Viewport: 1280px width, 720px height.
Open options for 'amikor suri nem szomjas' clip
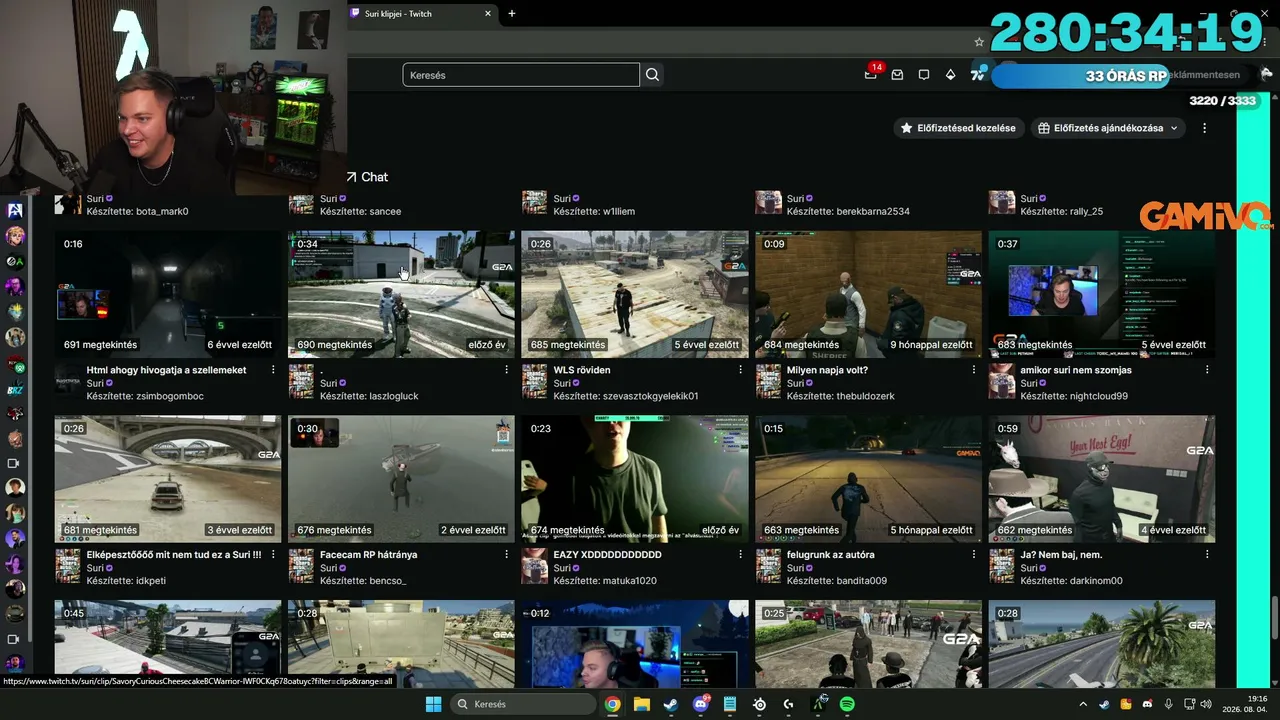(x=1207, y=370)
